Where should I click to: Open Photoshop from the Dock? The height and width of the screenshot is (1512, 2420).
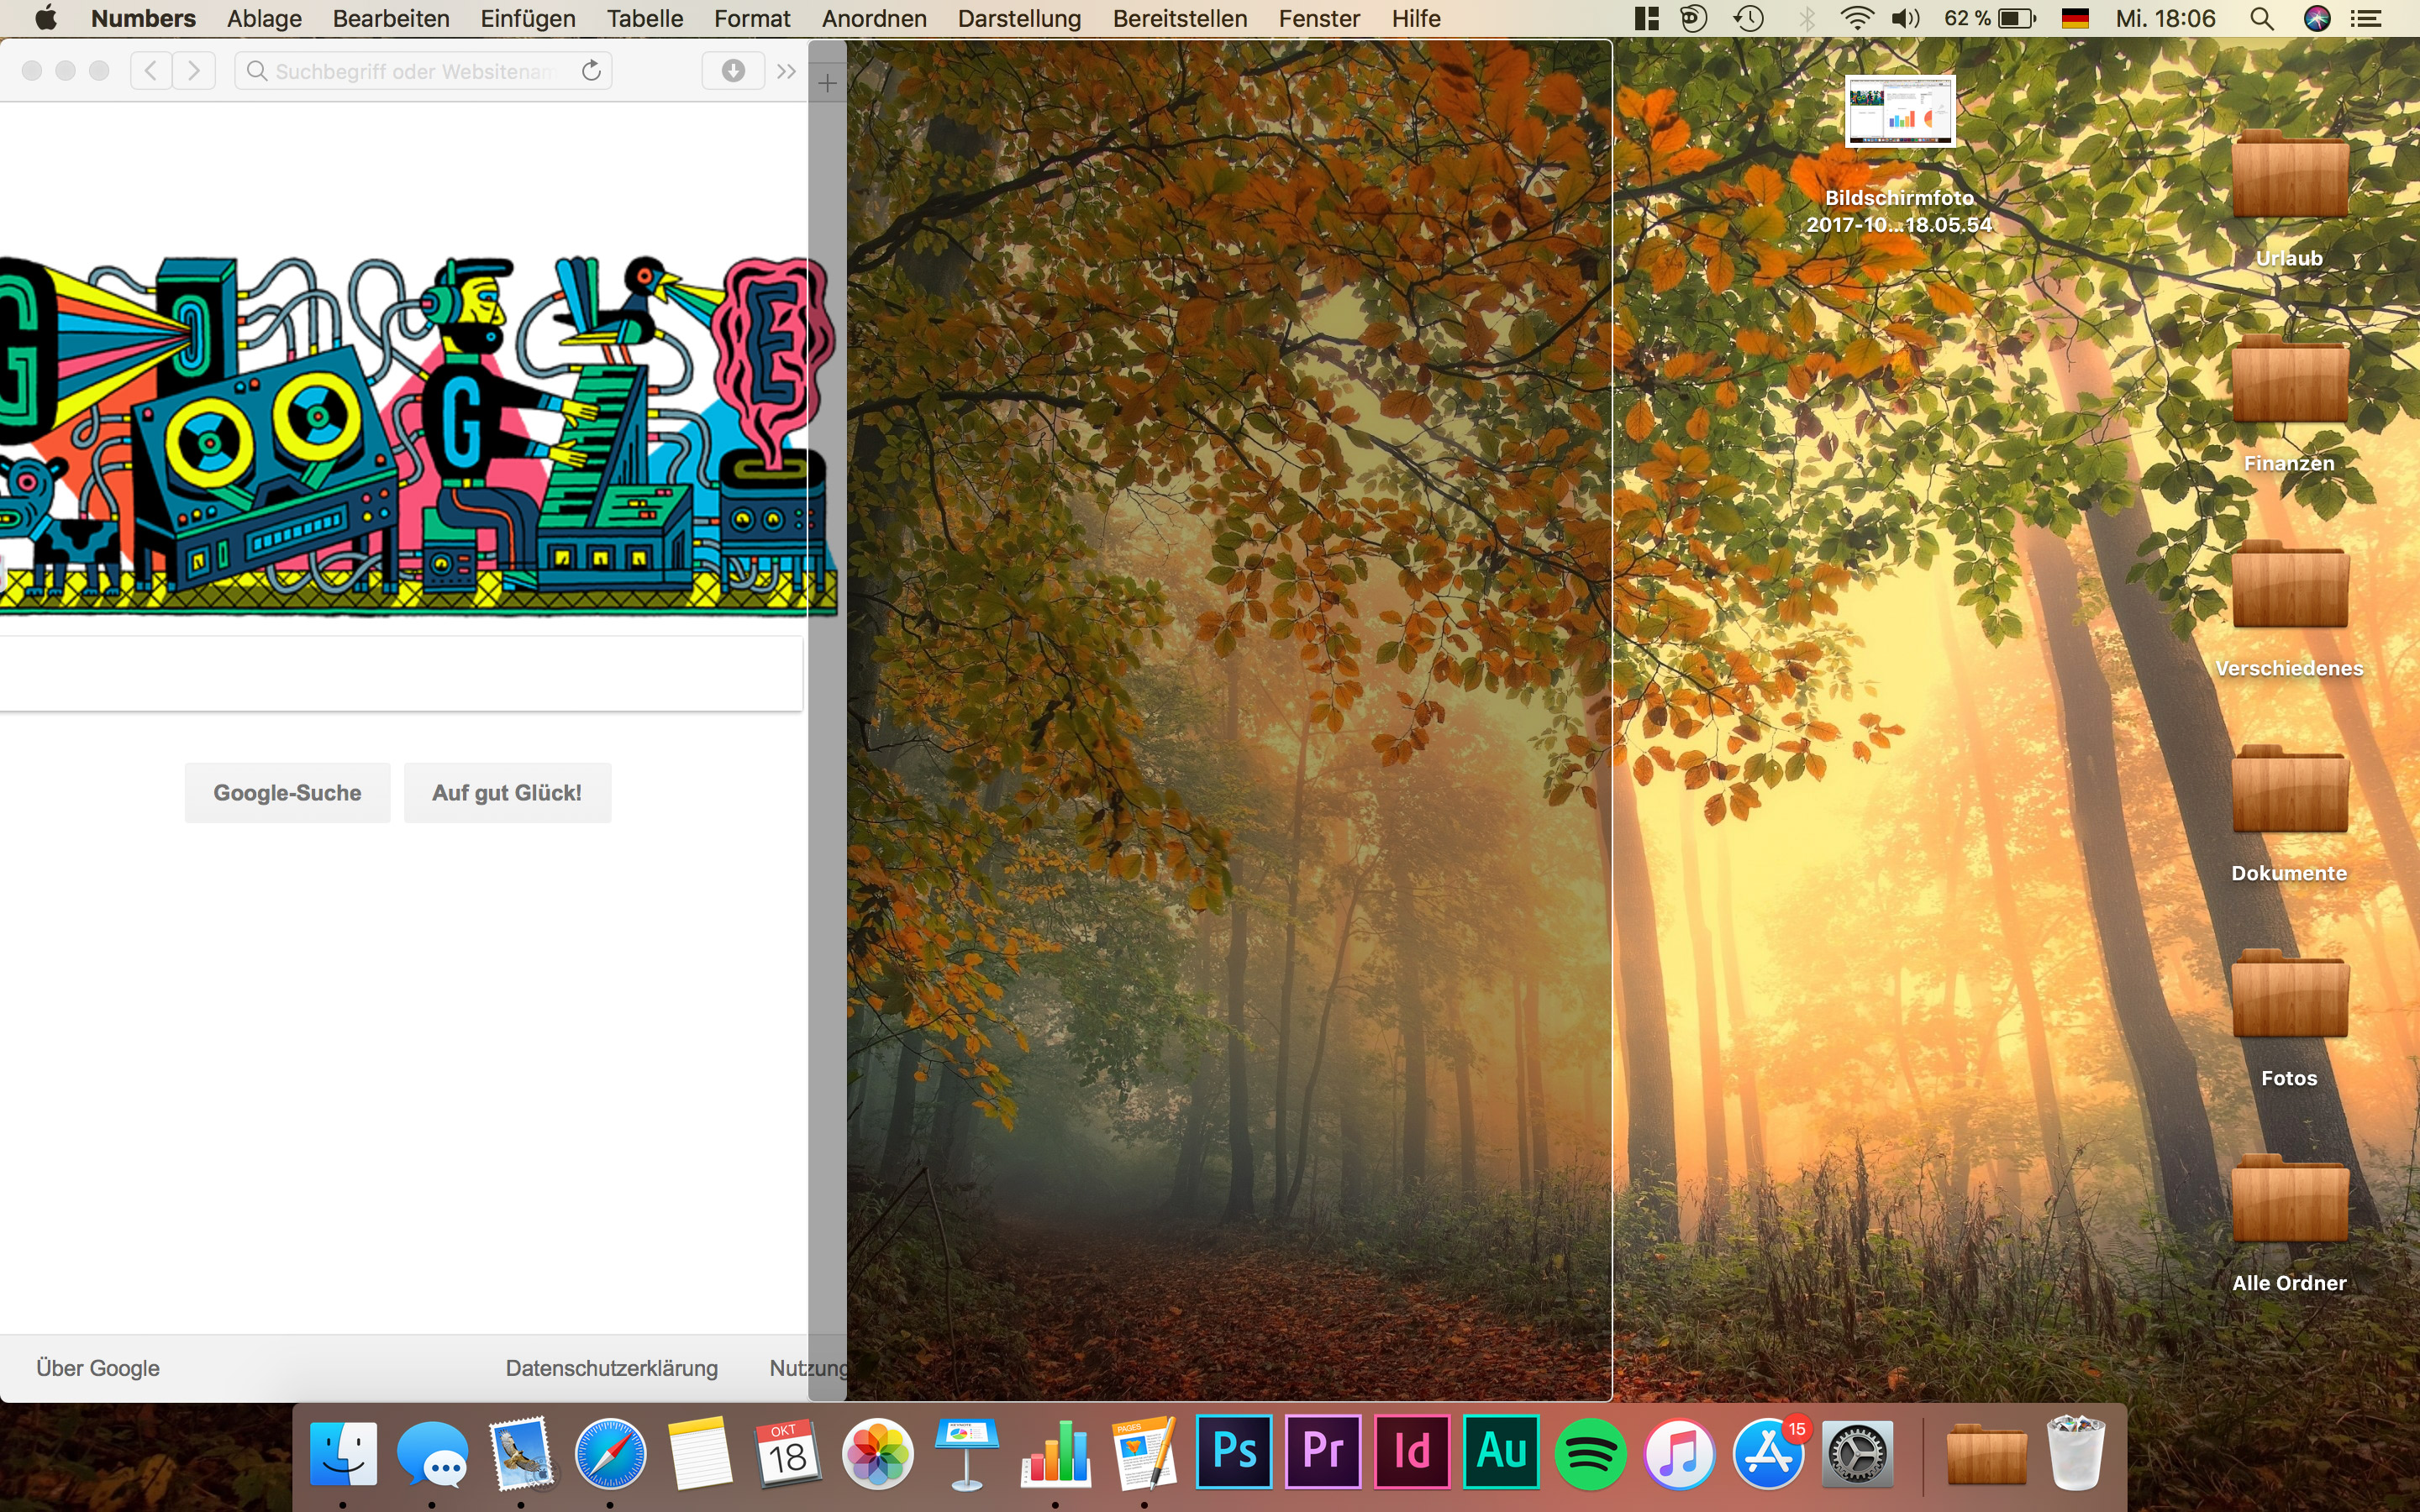click(1233, 1452)
